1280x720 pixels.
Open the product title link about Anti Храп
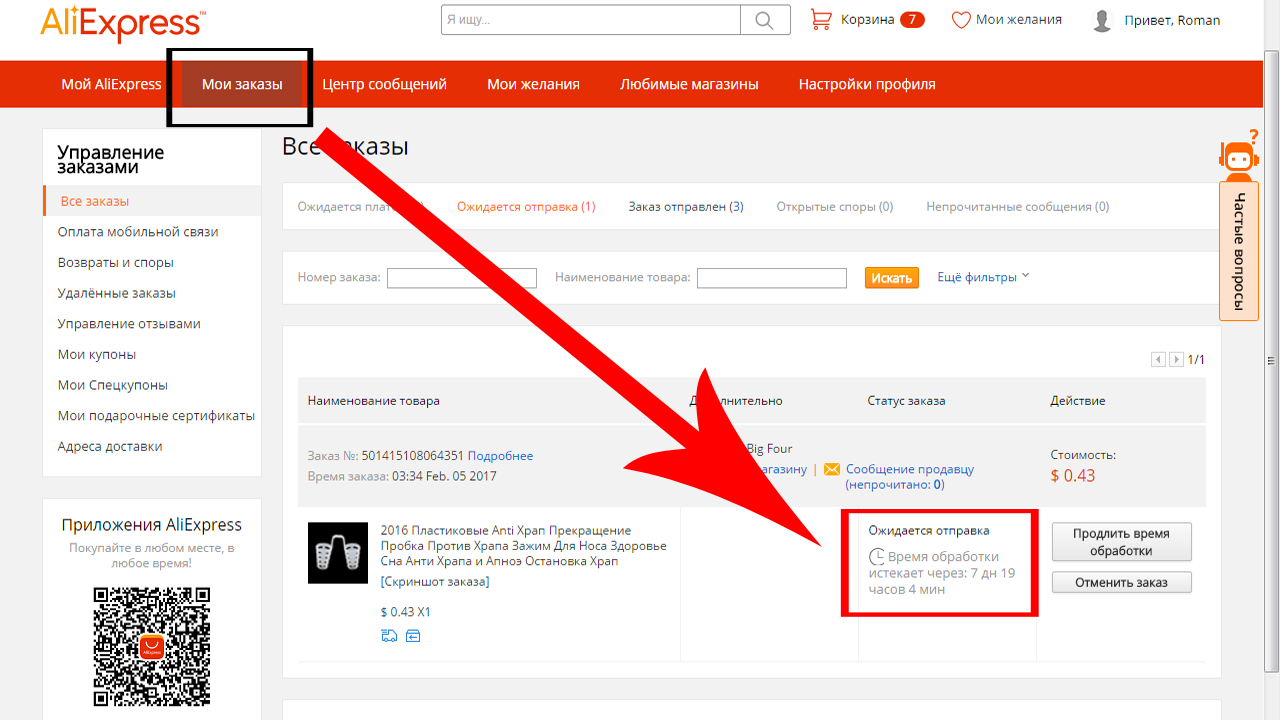tap(523, 546)
